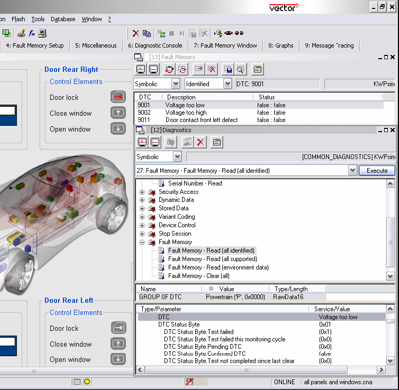Click the save icon in Fault Memory toolbar
This screenshot has width=399, height=390.
point(228,70)
